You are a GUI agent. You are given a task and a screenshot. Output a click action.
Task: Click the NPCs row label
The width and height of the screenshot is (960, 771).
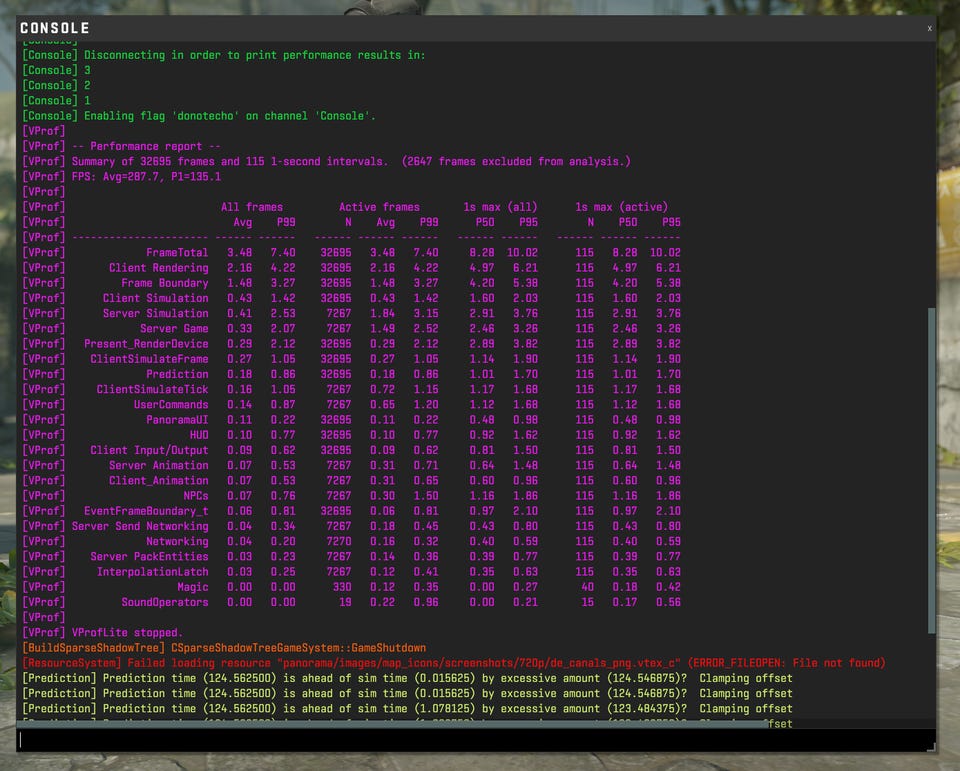coord(196,495)
